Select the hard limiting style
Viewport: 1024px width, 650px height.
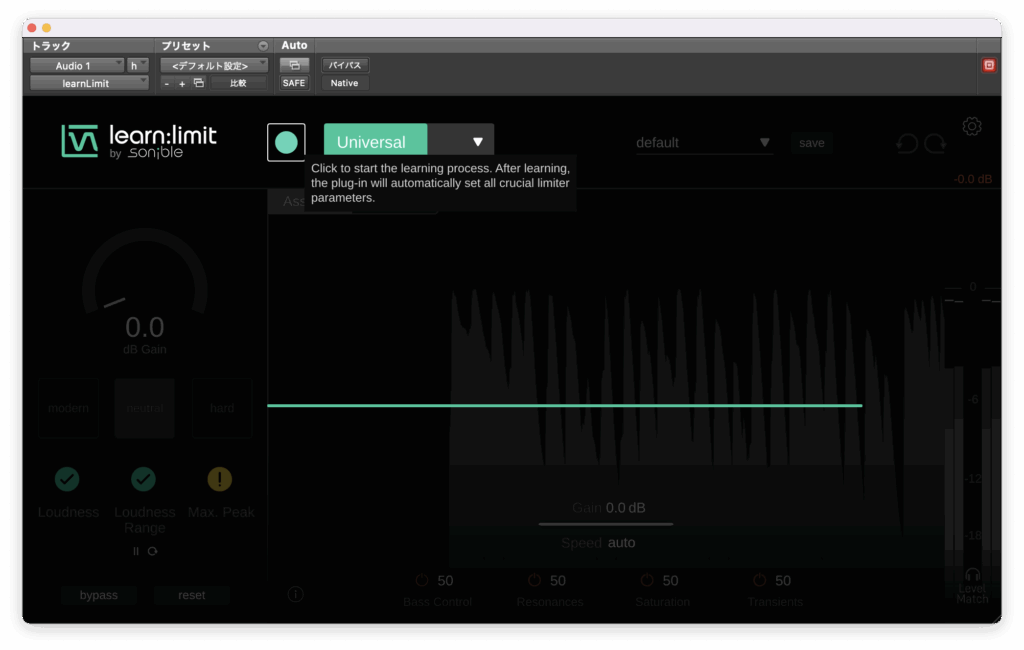coord(222,408)
